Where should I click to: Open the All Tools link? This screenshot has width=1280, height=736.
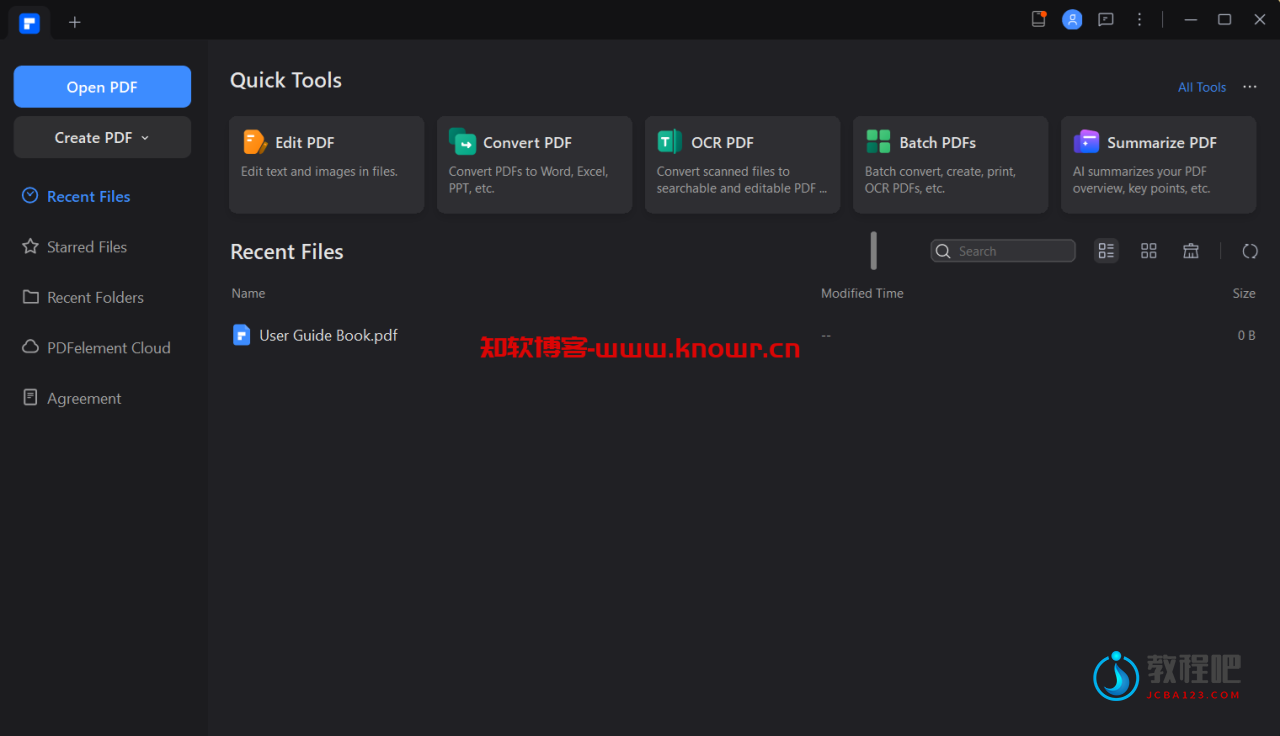point(1202,87)
